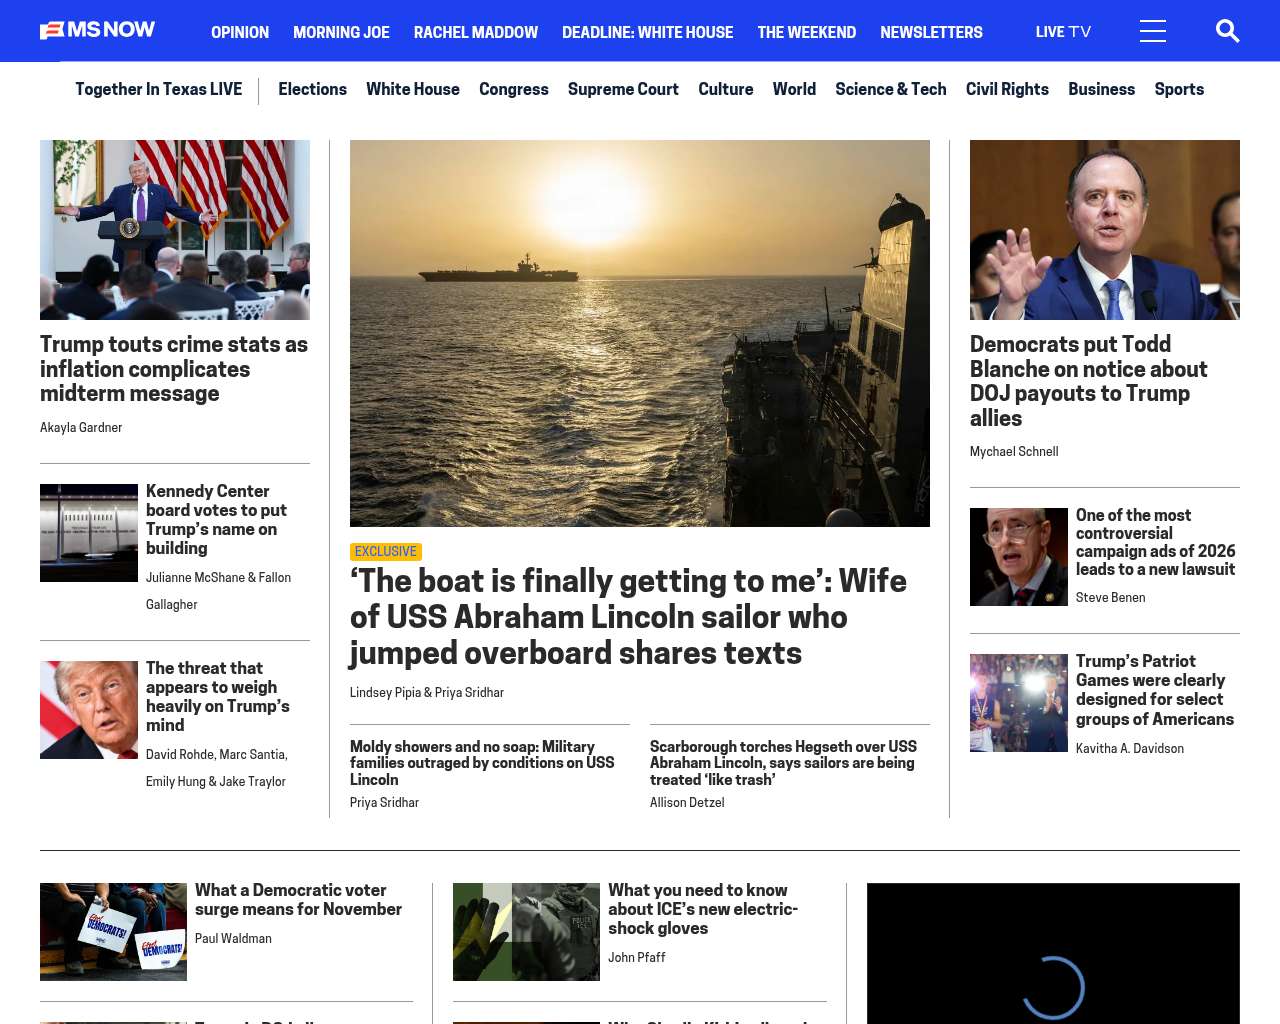Image resolution: width=1280 pixels, height=1024 pixels.
Task: View author Steve Benen
Action: [x=1111, y=598]
